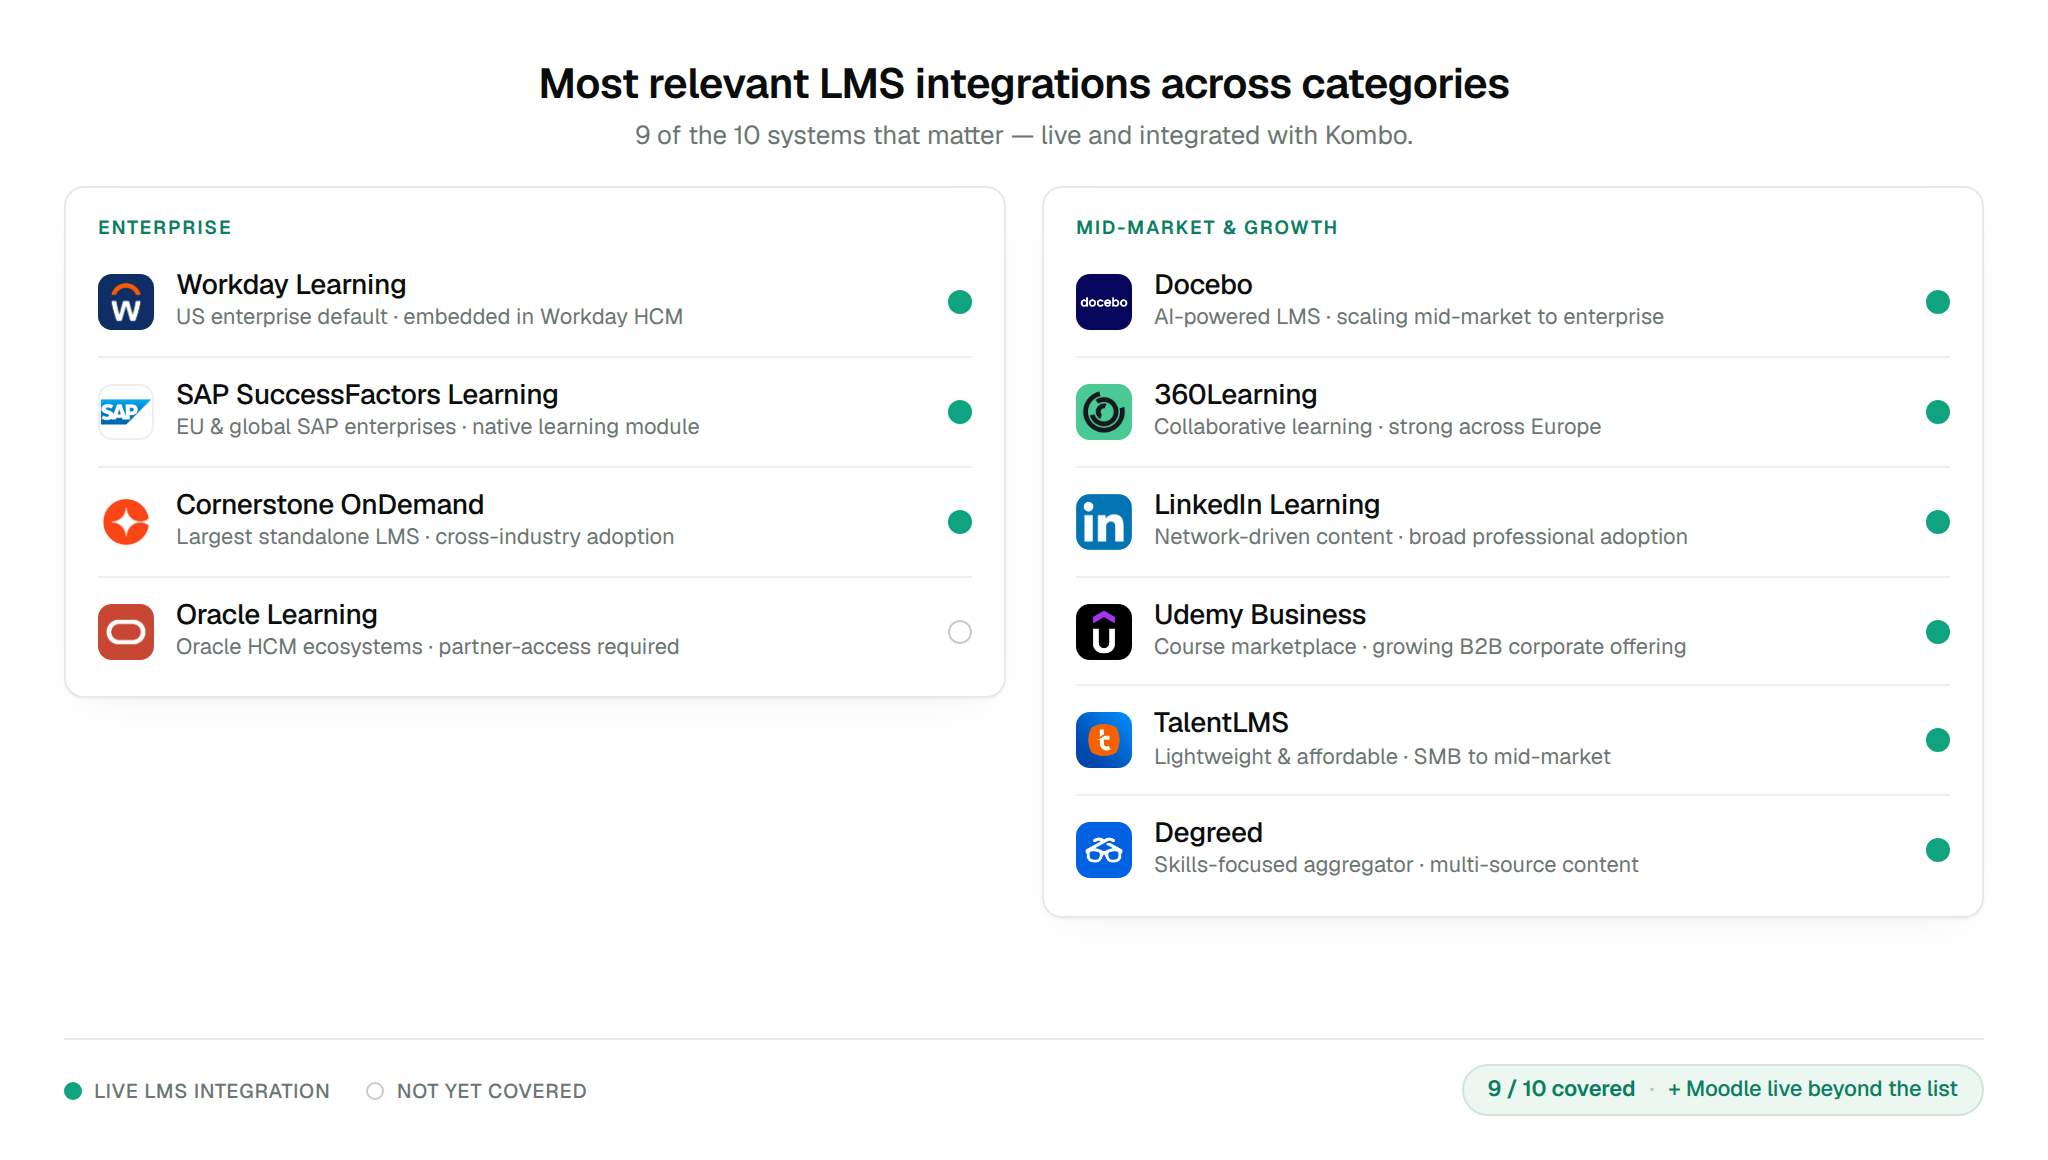Click Workday Learning's green live status dot
This screenshot has height=1160, width=2048.
coord(960,302)
